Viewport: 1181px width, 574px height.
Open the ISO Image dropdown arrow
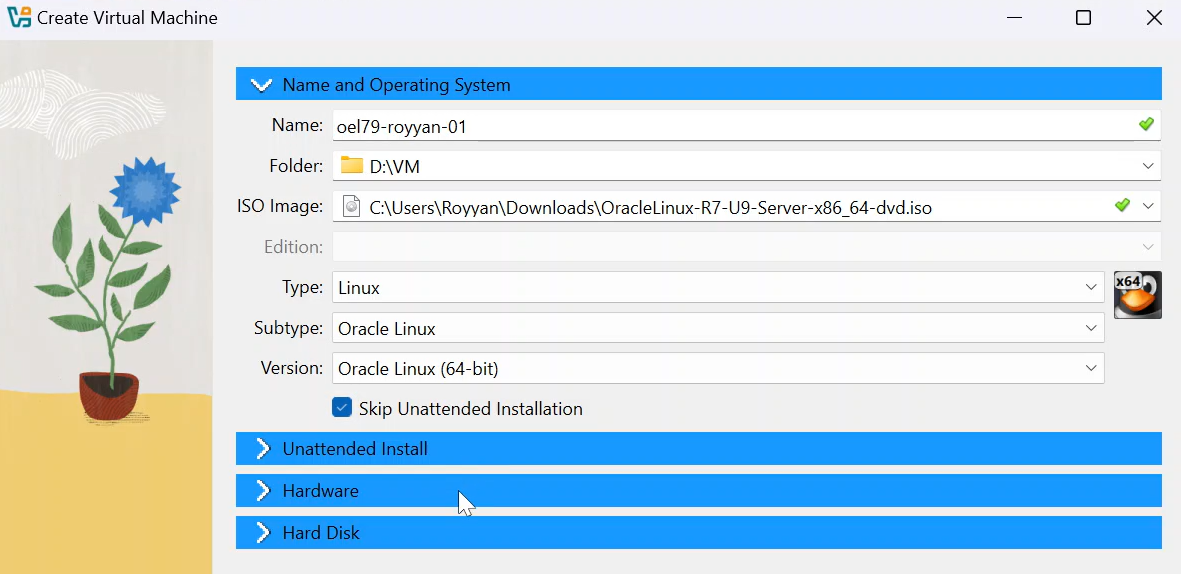click(1148, 207)
